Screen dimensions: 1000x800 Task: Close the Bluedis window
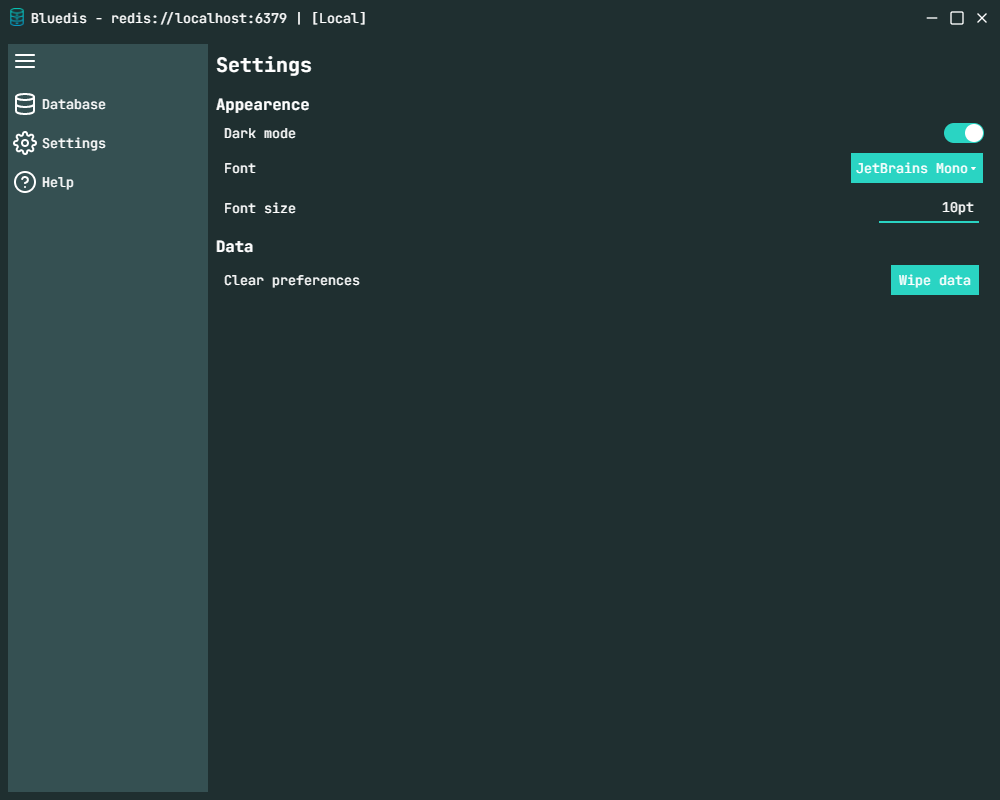pos(981,18)
